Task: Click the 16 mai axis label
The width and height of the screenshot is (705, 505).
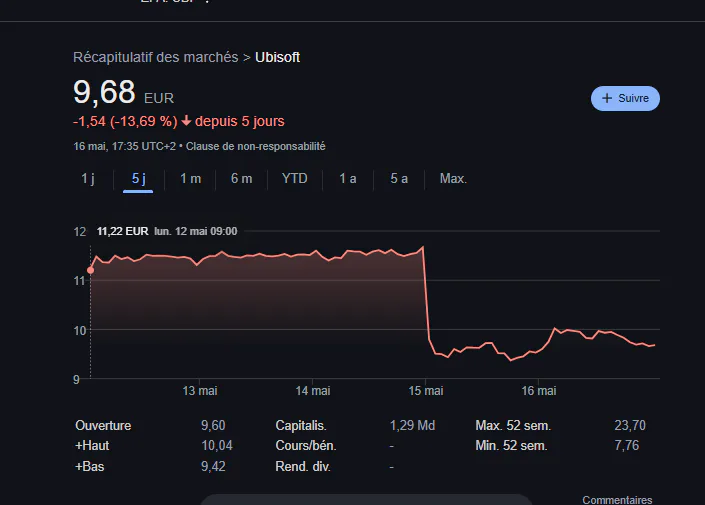Action: (539, 390)
